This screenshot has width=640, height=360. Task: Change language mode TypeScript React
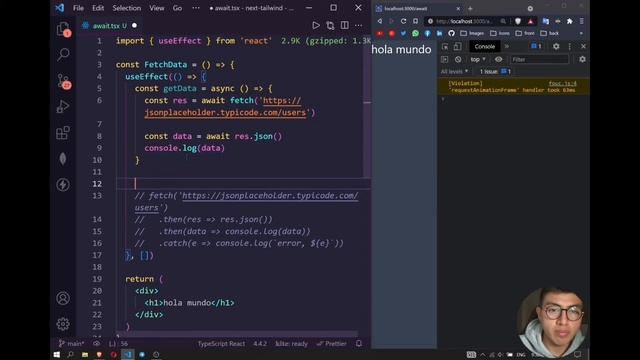pyautogui.click(x=221, y=344)
